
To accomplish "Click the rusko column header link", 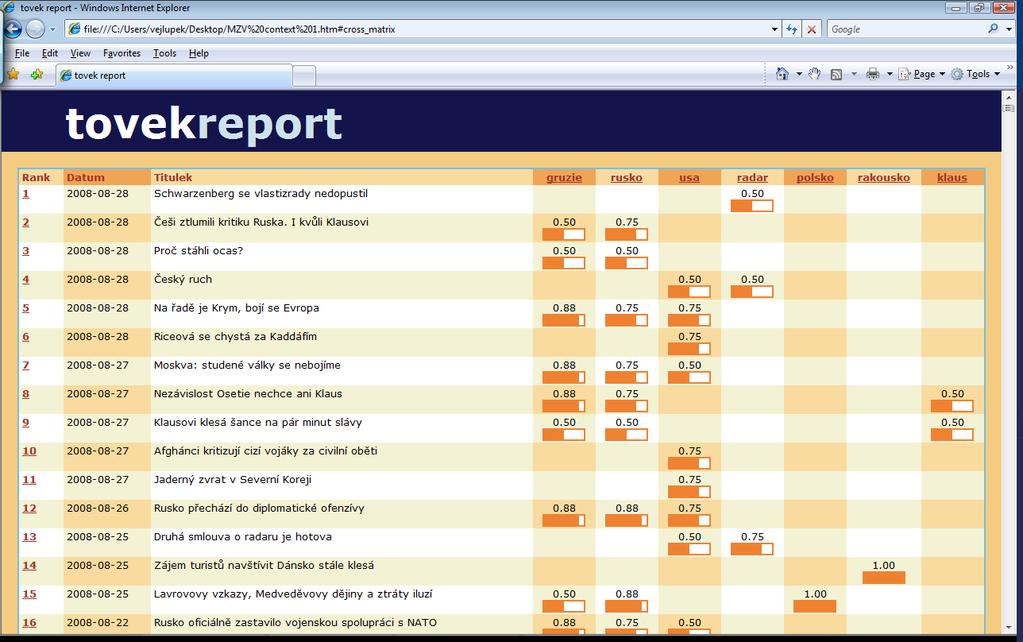I will click(x=626, y=177).
